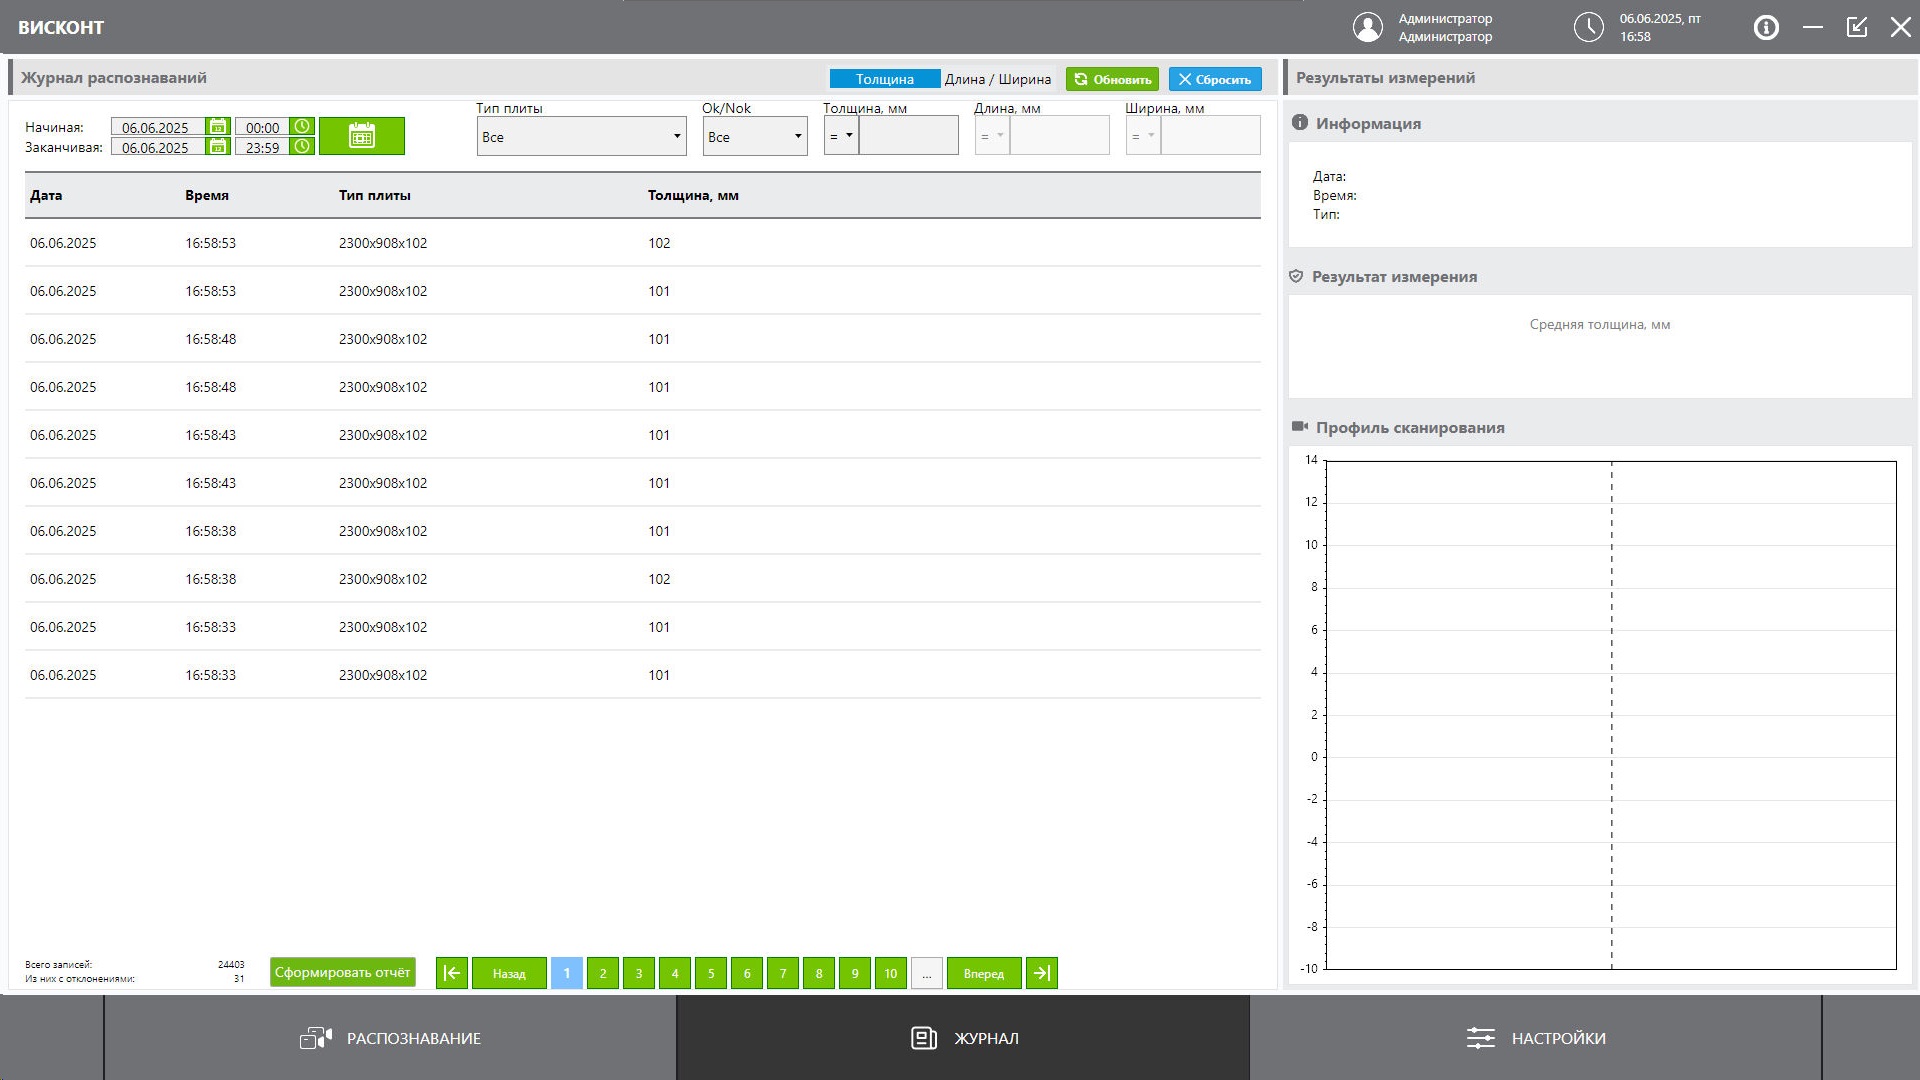Open the Толщина comparison operator dropdown

coord(841,136)
